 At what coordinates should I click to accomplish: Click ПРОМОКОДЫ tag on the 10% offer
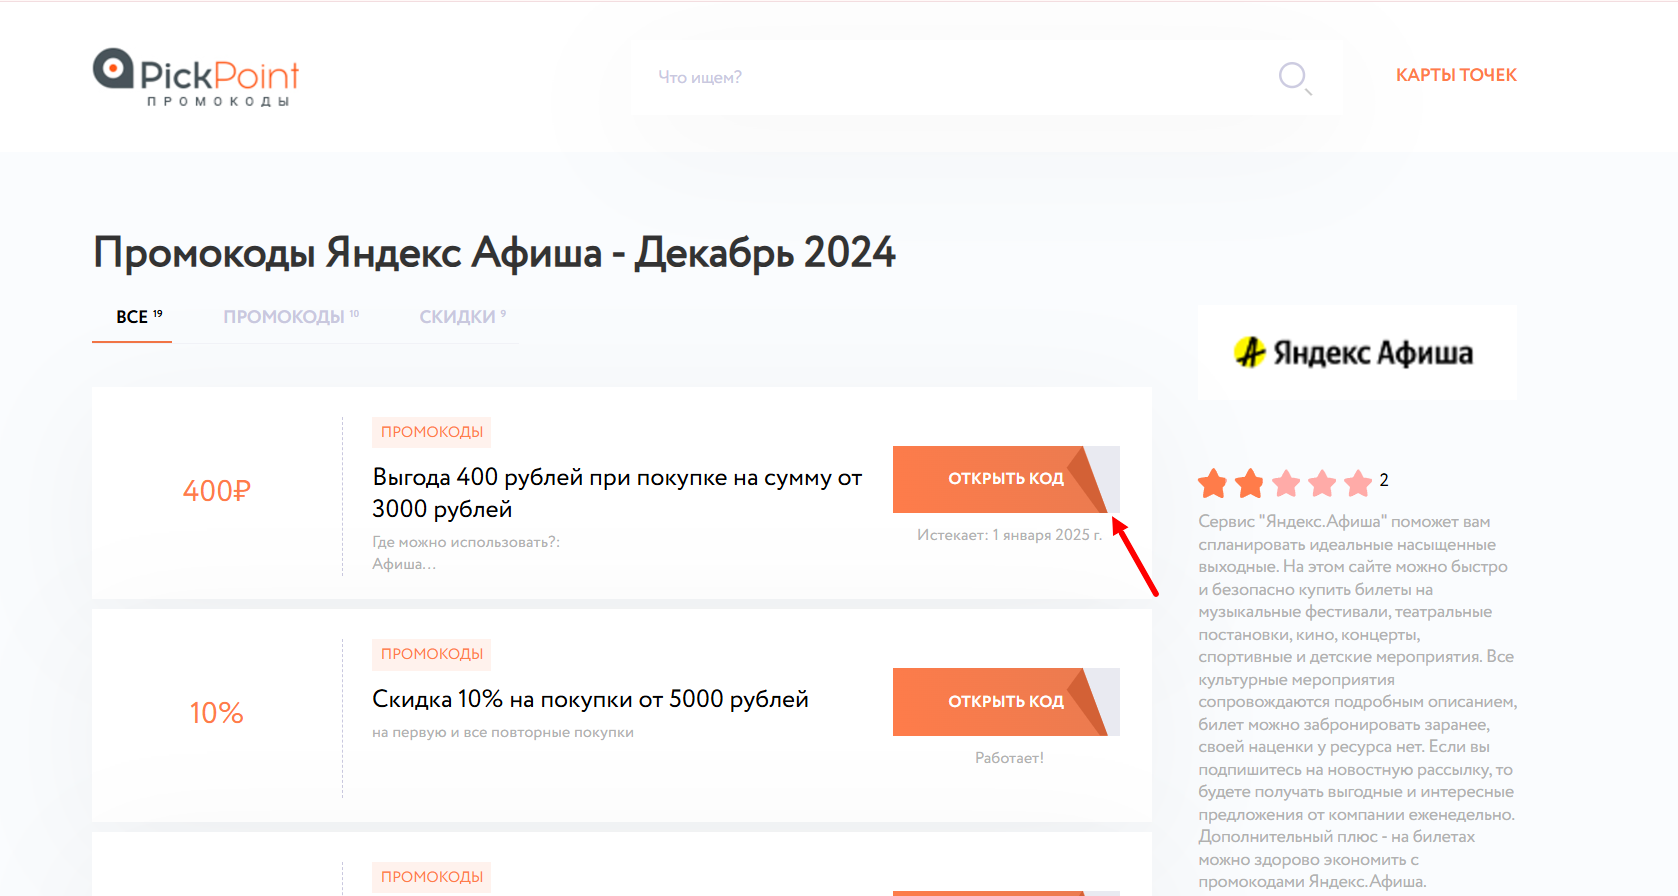point(432,654)
